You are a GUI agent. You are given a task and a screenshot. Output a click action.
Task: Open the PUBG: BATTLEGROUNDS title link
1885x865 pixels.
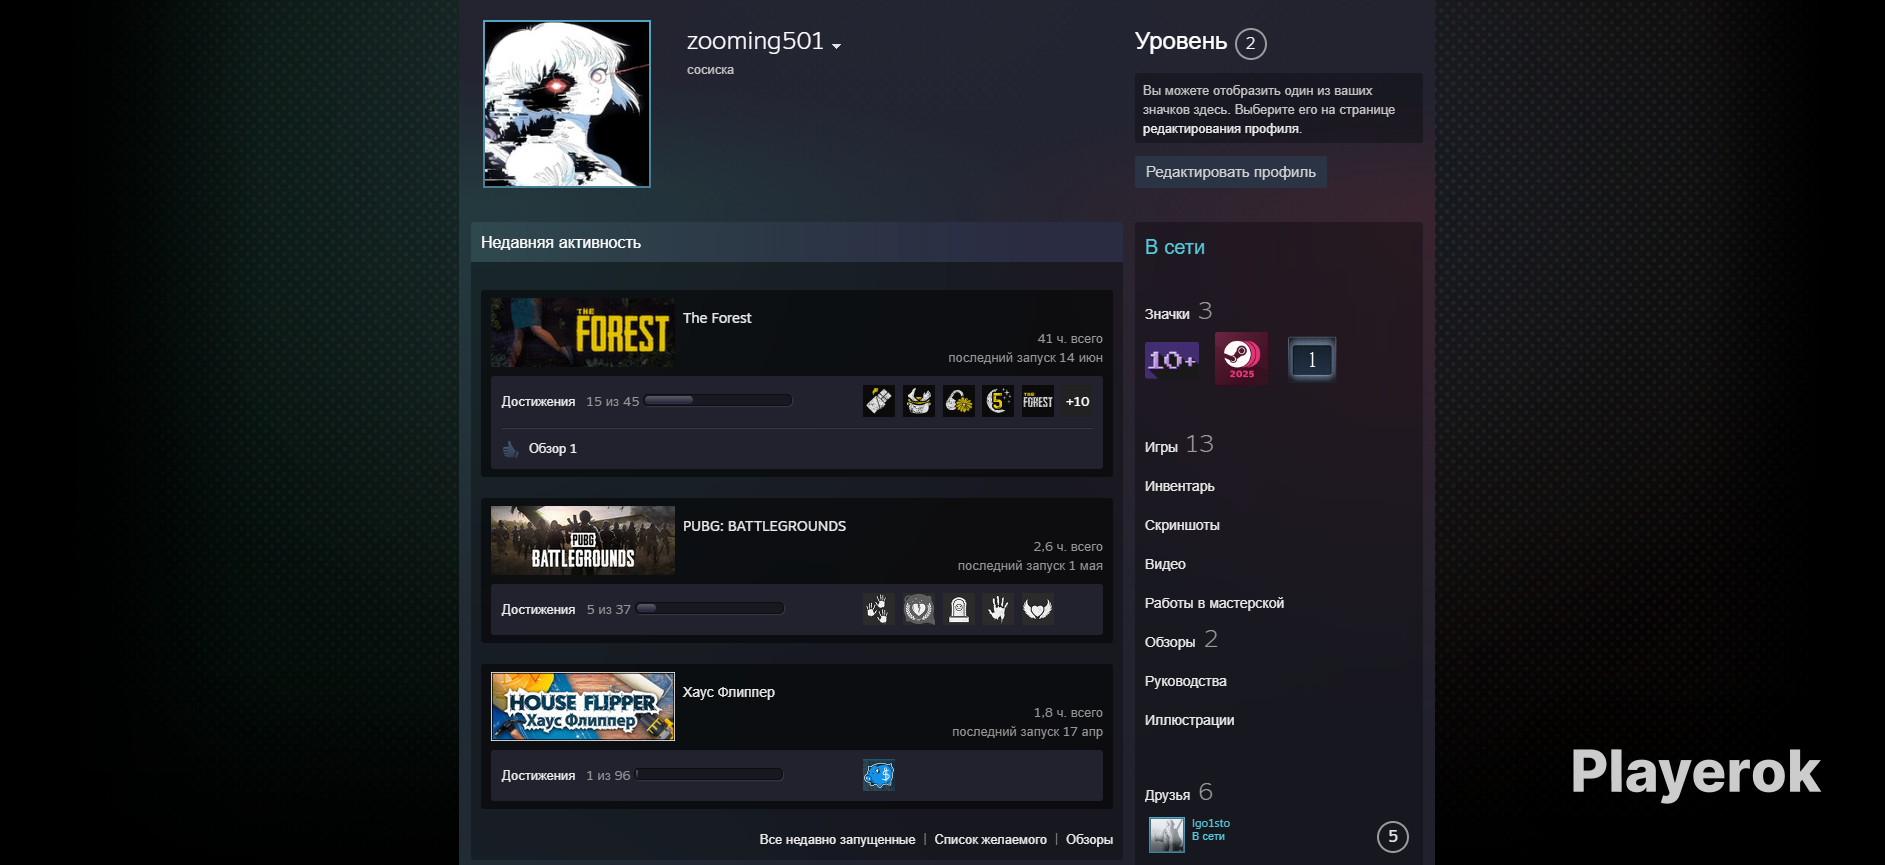(x=764, y=526)
